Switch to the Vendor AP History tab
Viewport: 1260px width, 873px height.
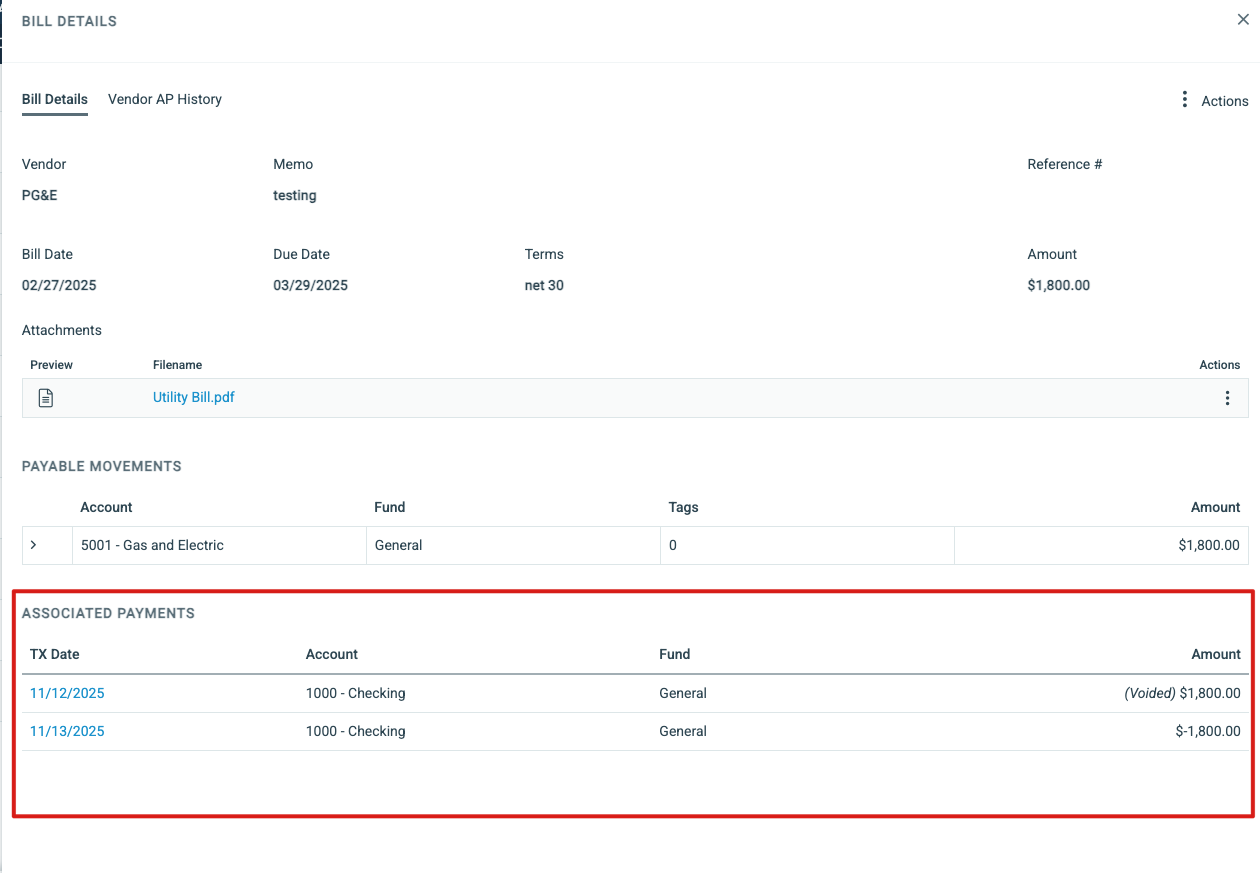(165, 100)
